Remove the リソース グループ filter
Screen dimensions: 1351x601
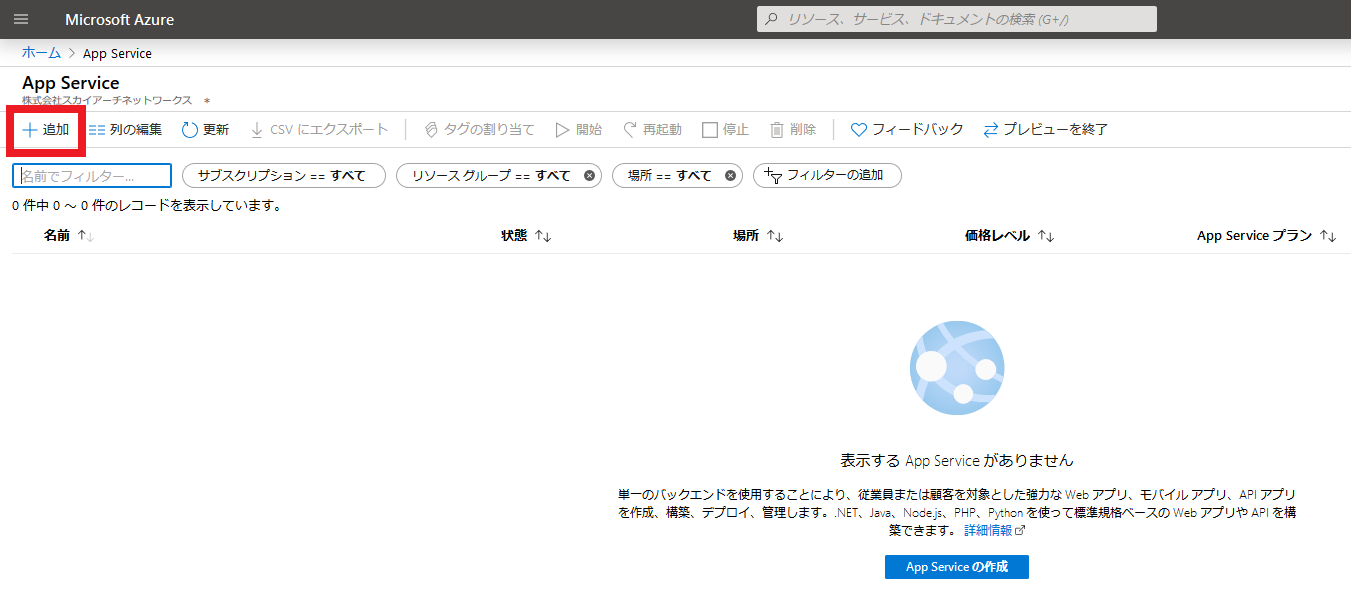pos(589,176)
